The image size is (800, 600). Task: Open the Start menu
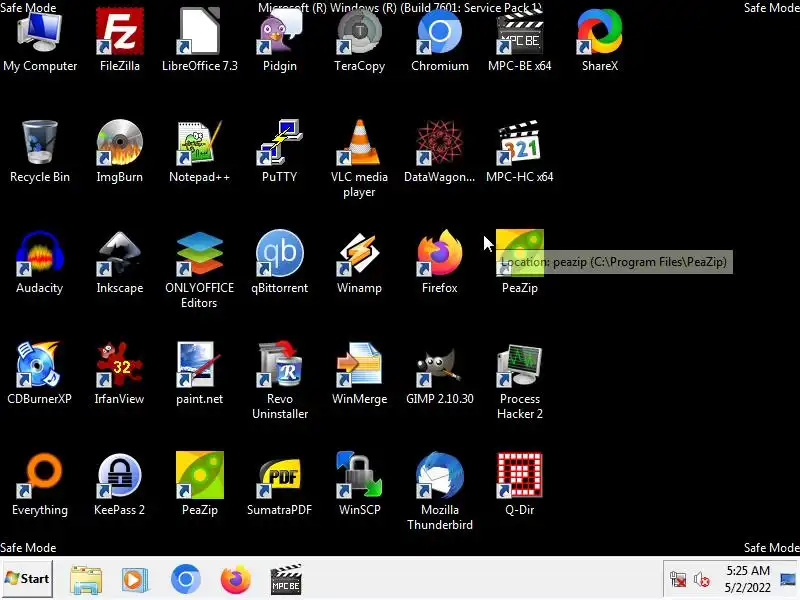point(27,579)
